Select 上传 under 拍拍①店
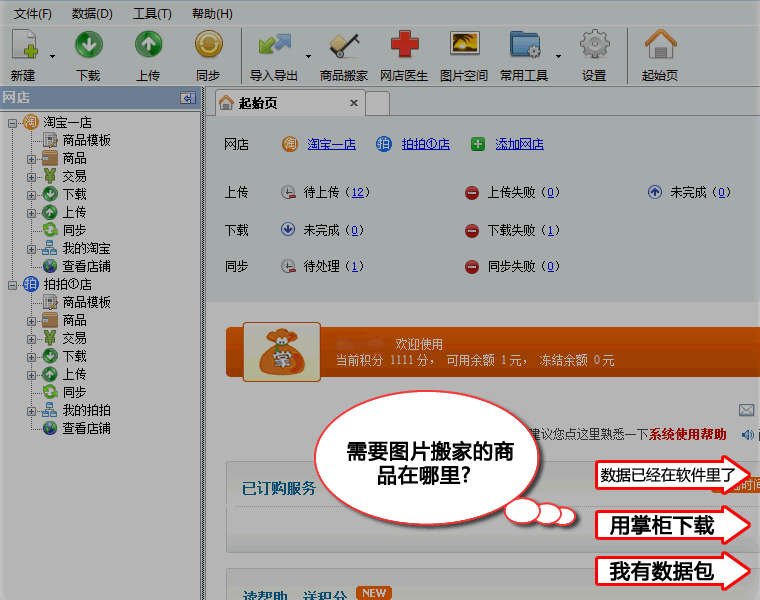This screenshot has height=600, width=760. pos(74,374)
